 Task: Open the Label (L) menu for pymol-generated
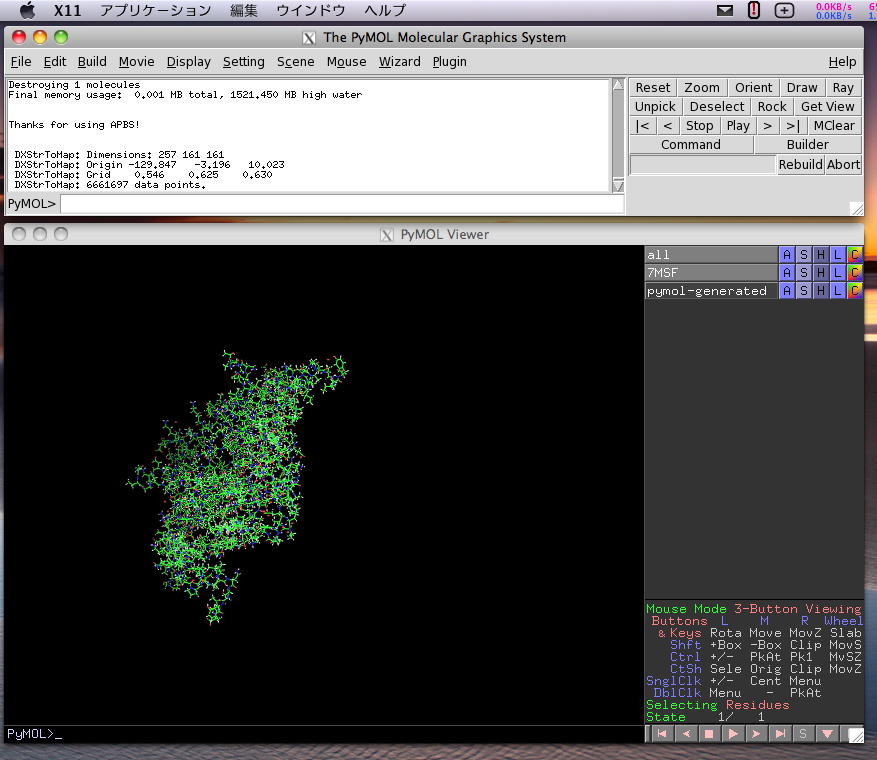[837, 291]
